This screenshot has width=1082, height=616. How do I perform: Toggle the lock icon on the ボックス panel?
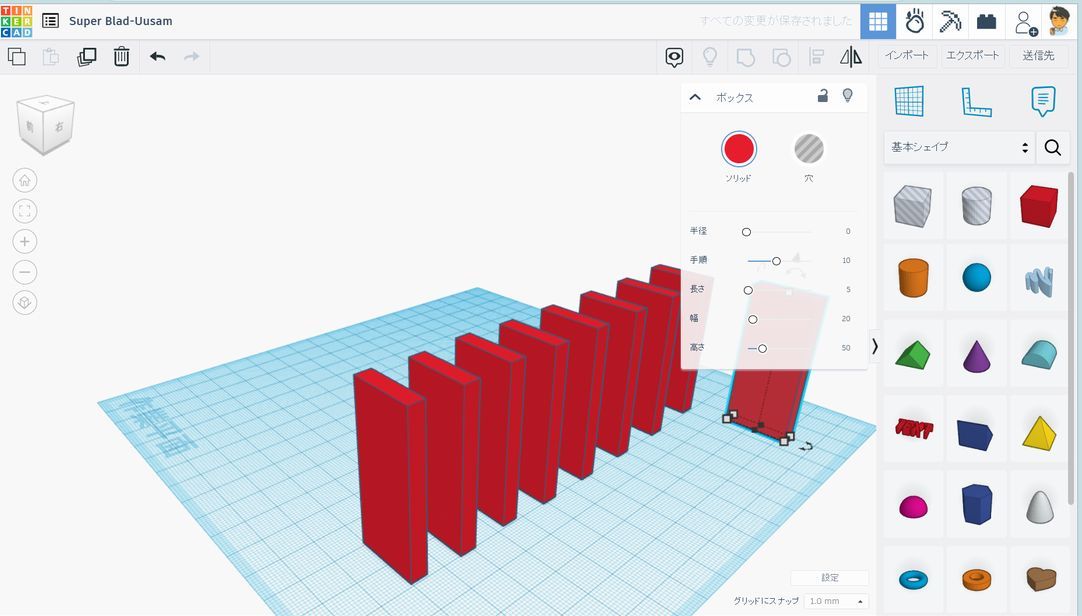click(824, 96)
